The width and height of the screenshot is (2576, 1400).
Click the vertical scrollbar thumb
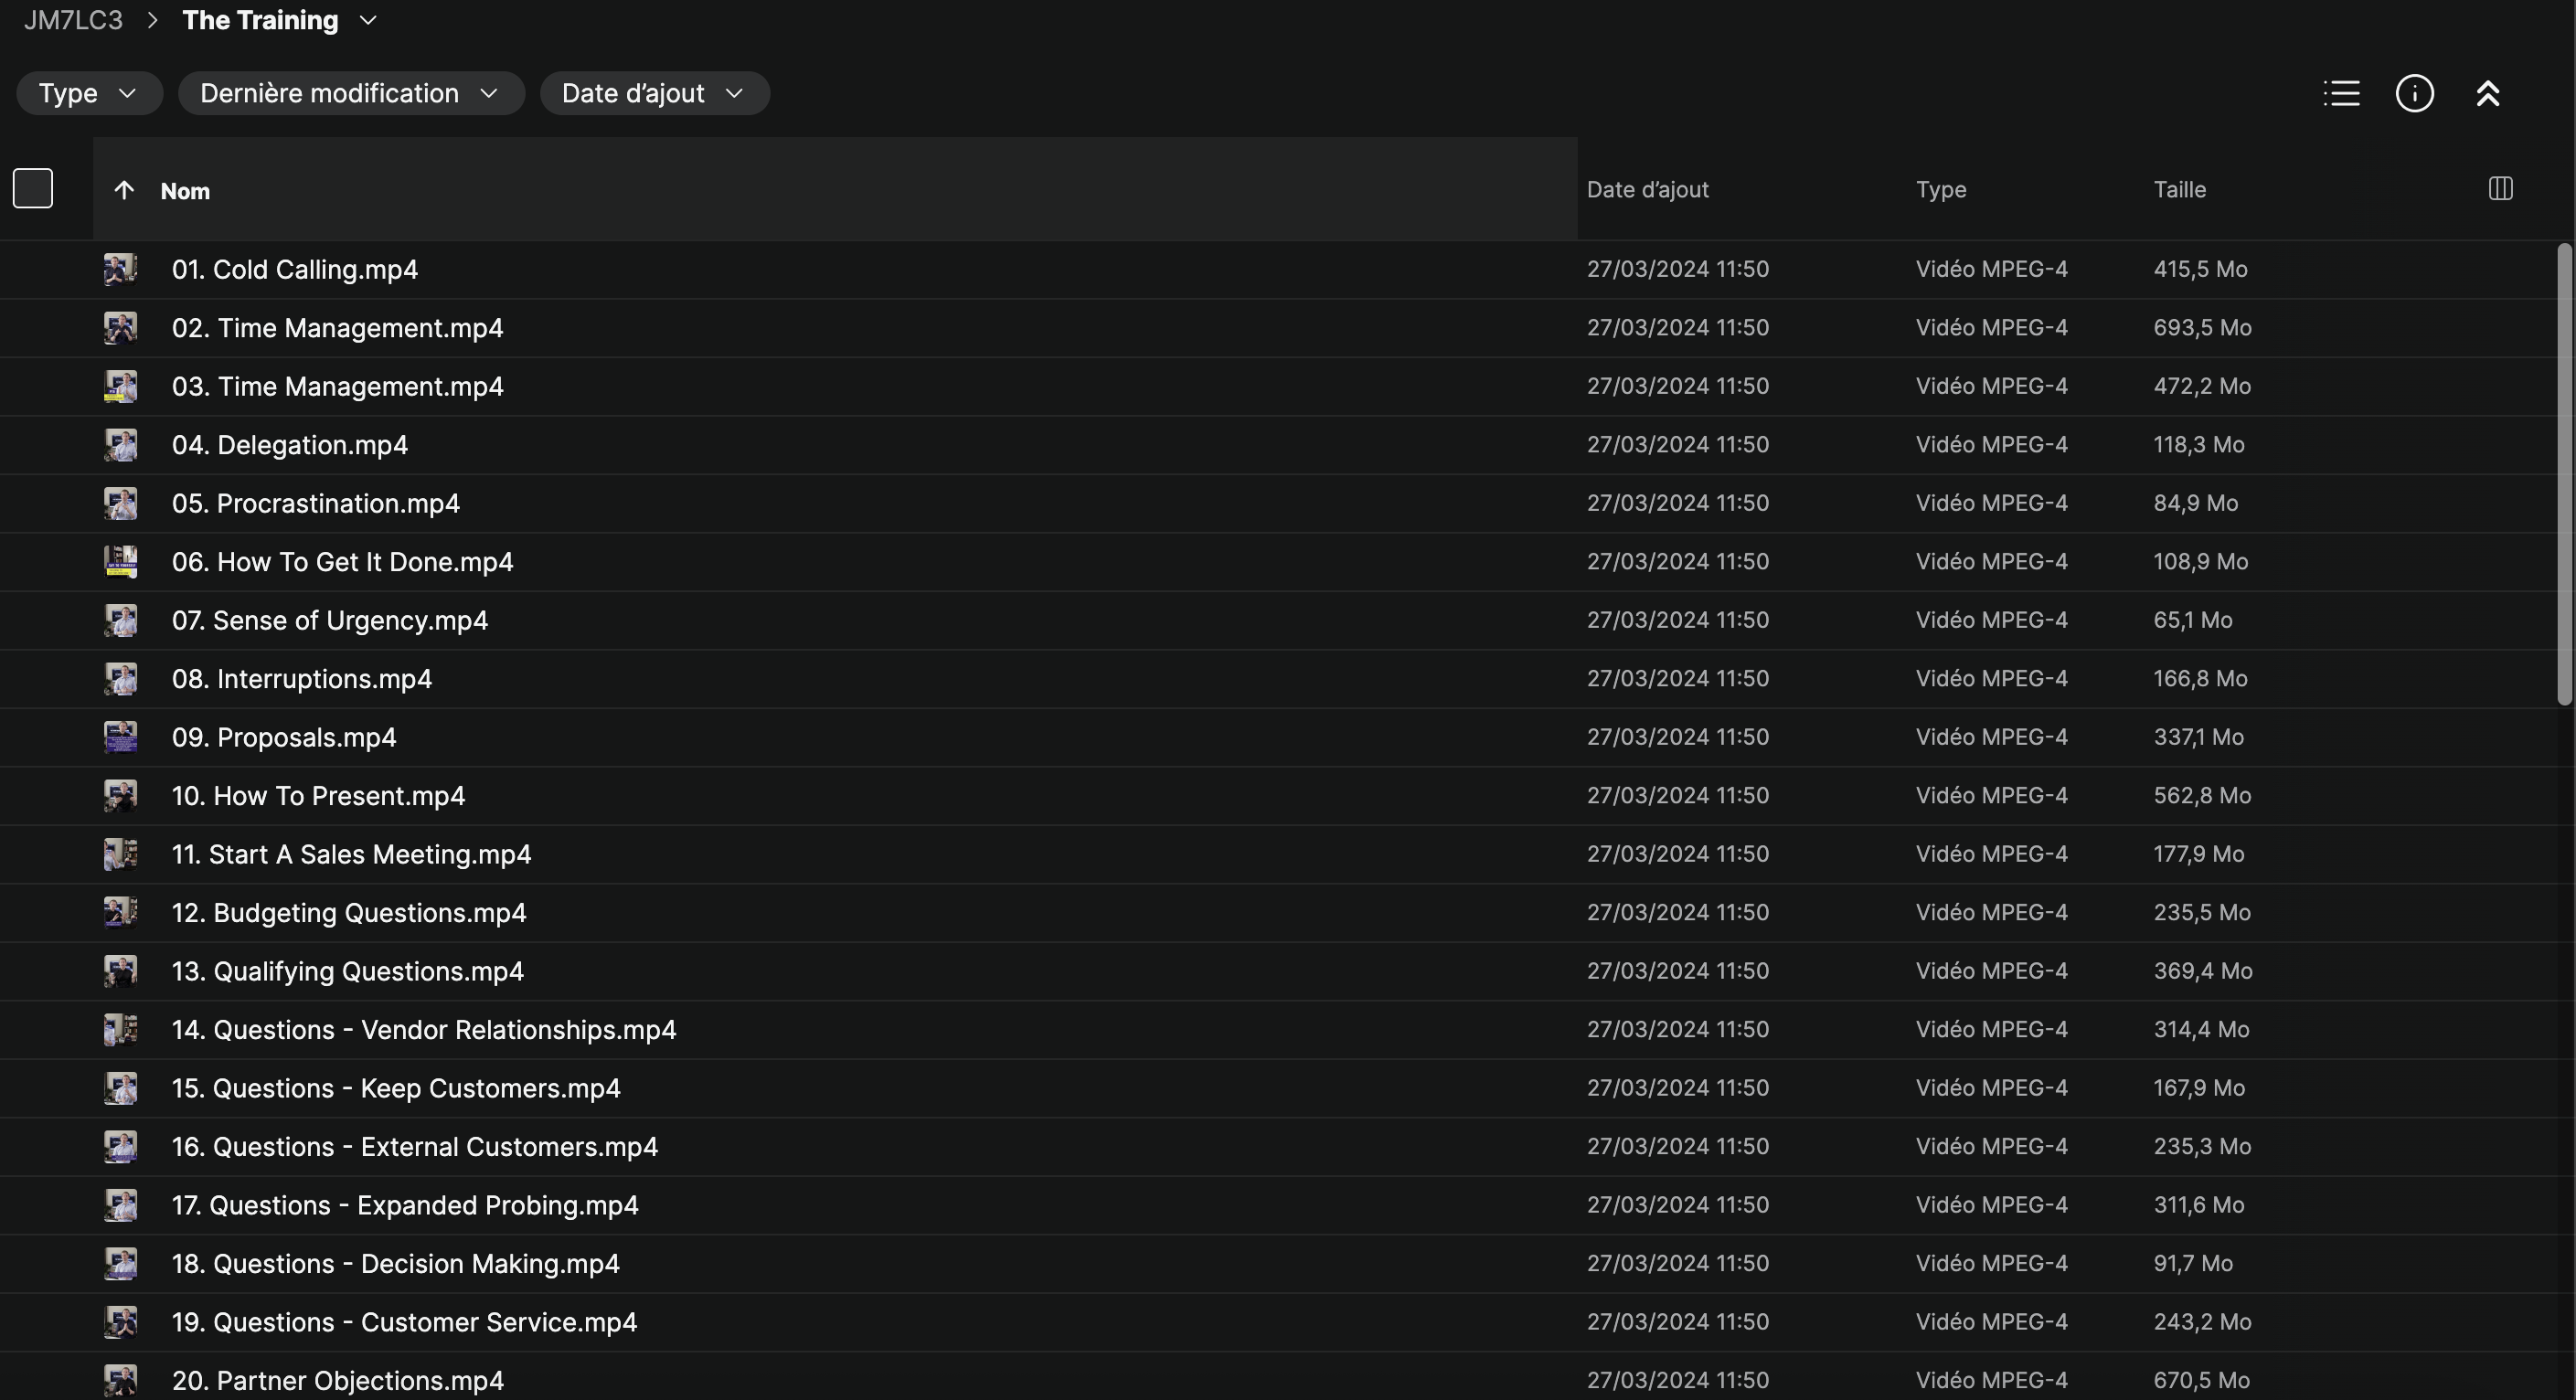coord(2564,475)
